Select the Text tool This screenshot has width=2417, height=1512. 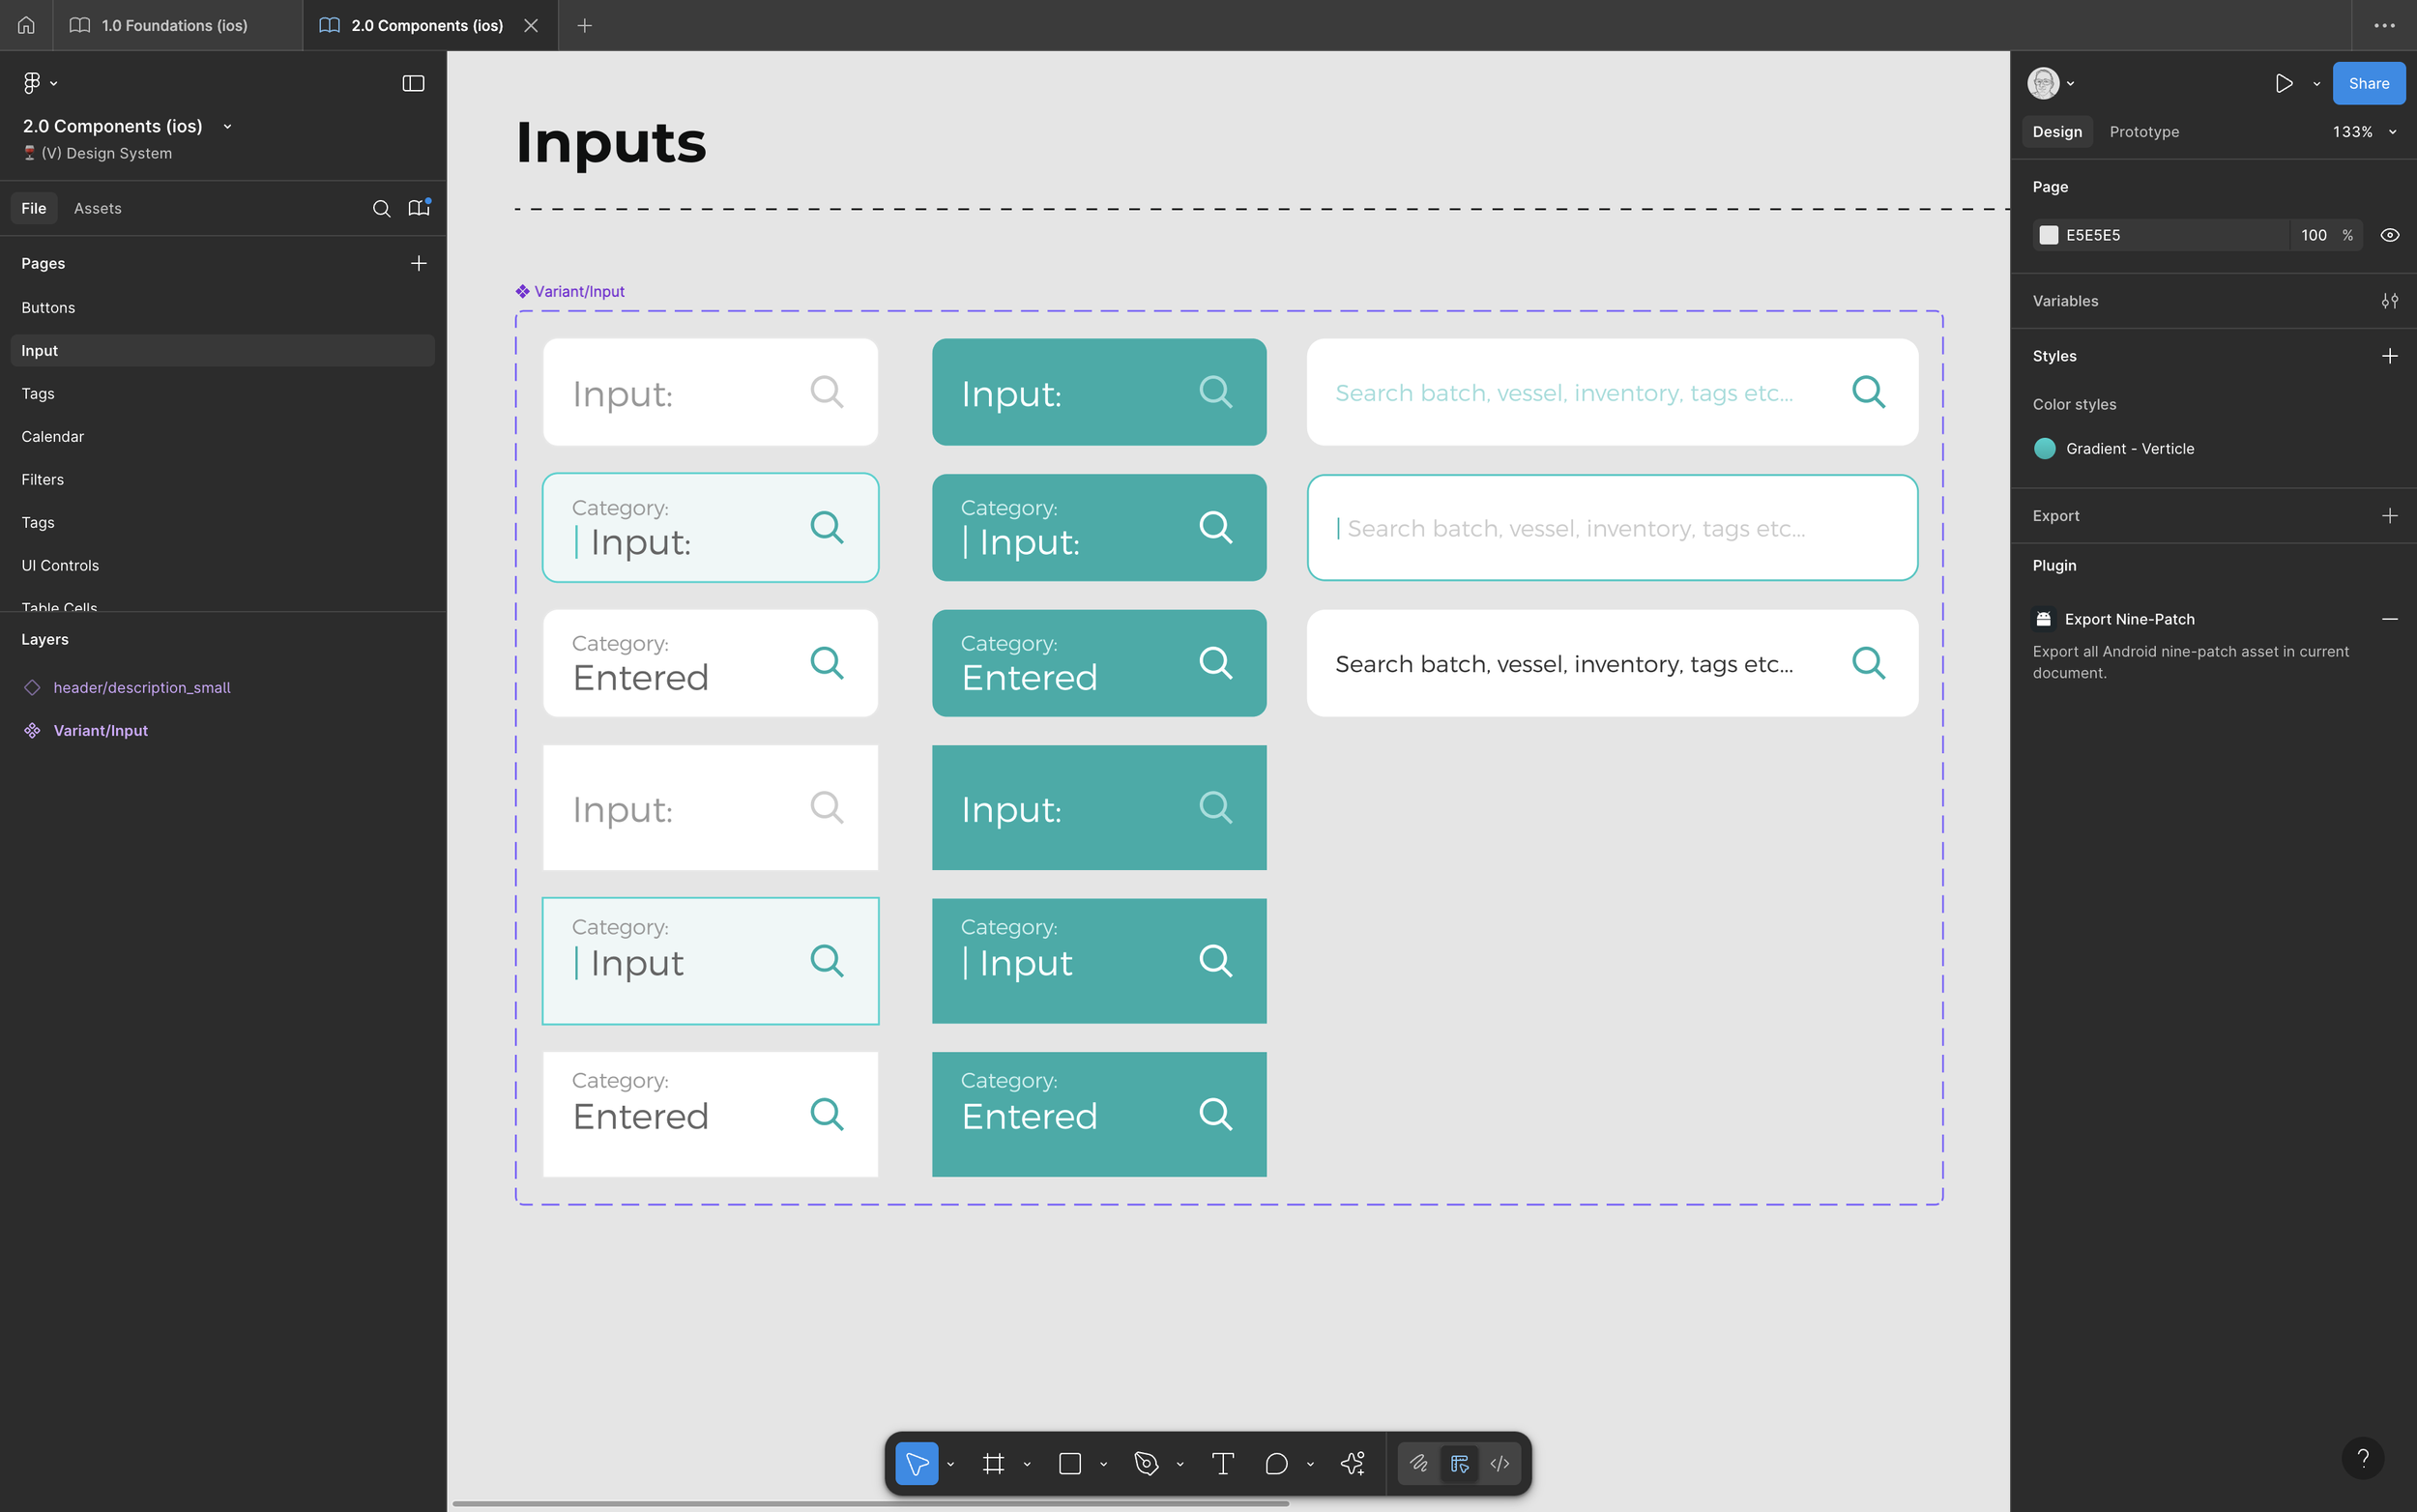[1222, 1463]
